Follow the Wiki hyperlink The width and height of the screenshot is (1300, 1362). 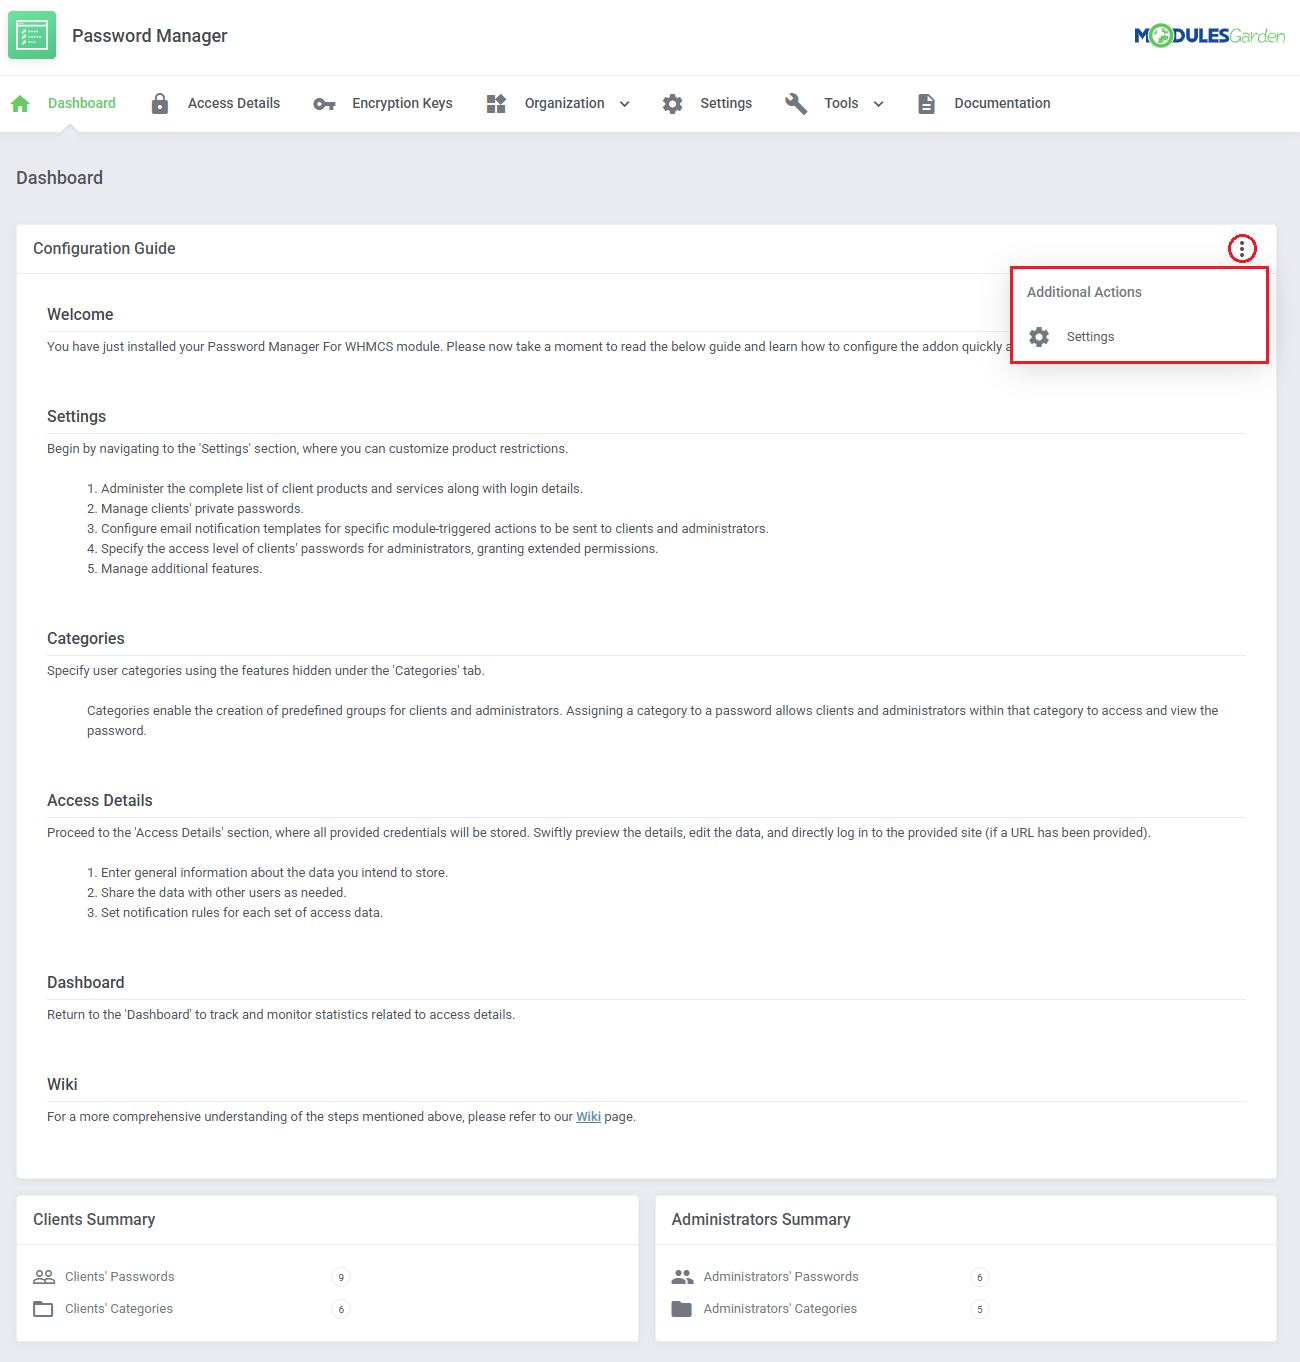click(x=588, y=1117)
